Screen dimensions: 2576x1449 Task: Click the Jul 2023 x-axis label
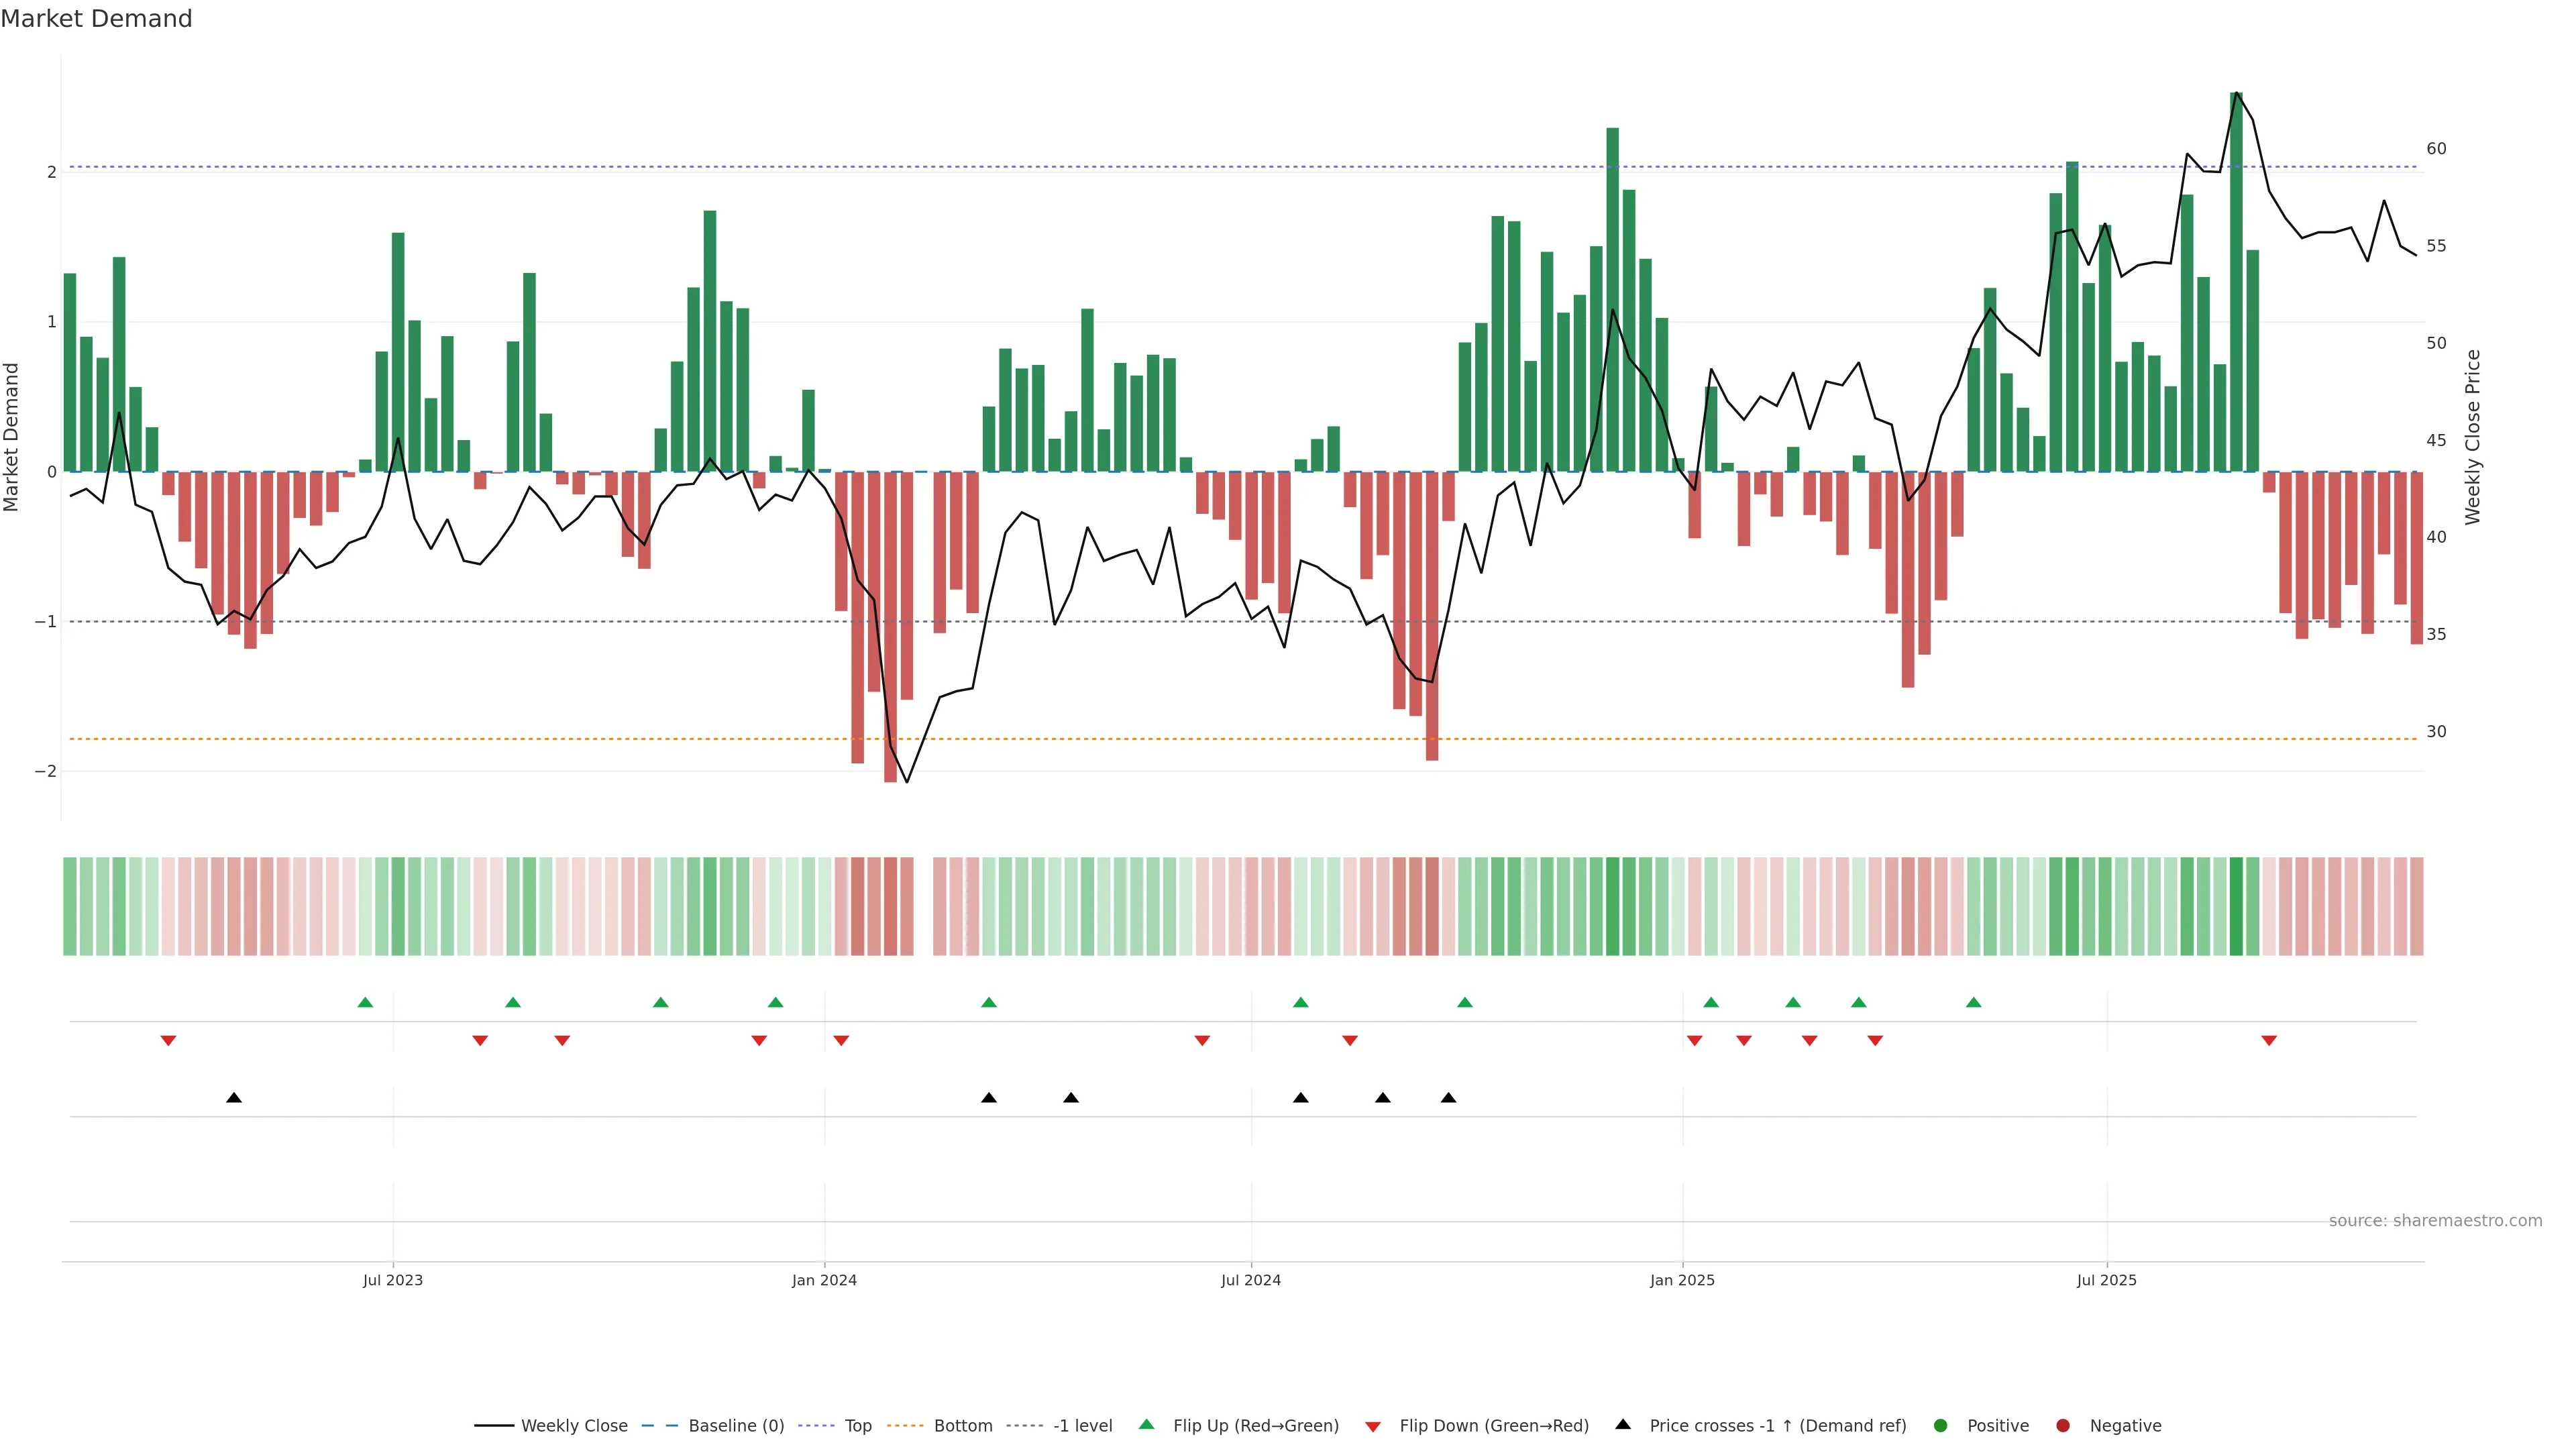pyautogui.click(x=393, y=1280)
